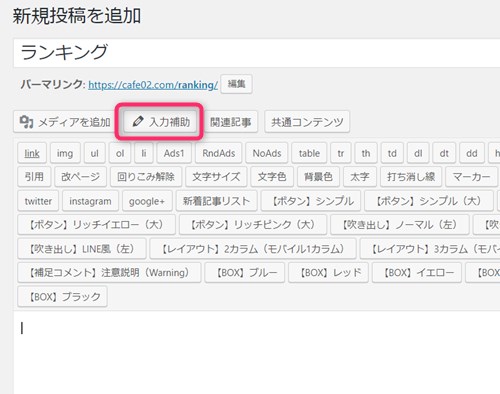This screenshot has width=500, height=394.
Task: Insert a th tag
Action: tap(366, 153)
